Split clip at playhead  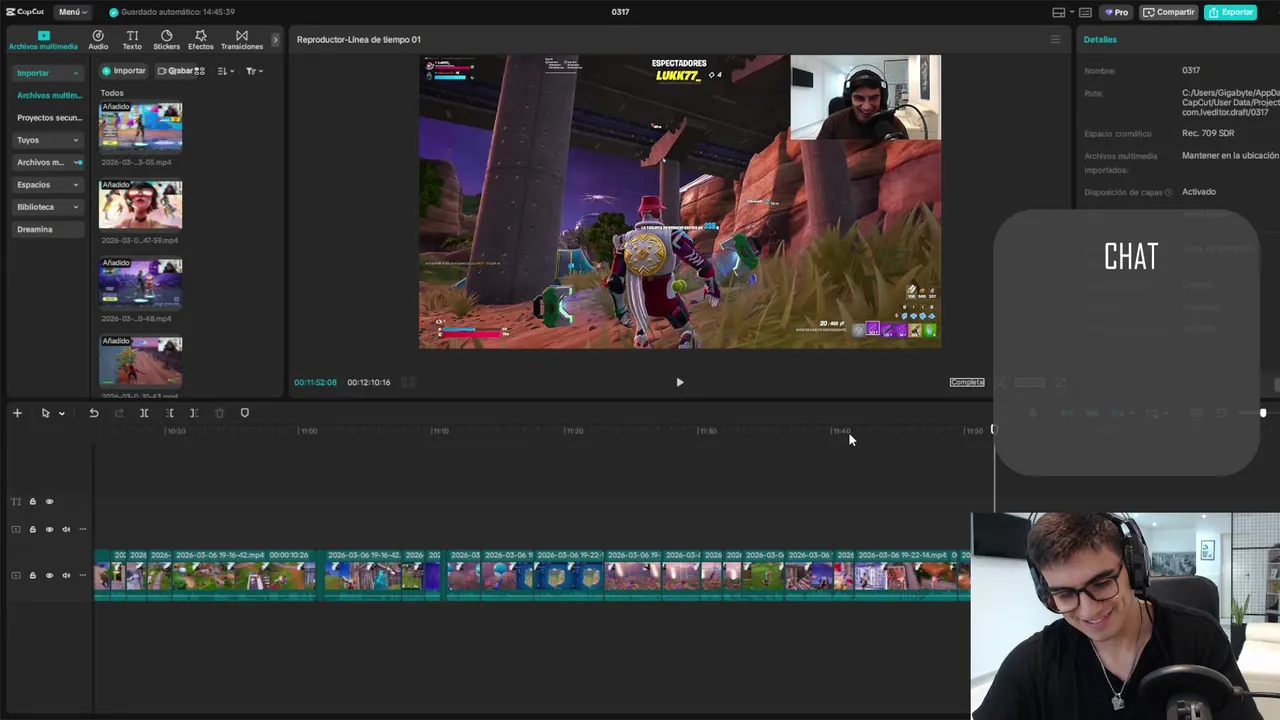[x=144, y=413]
